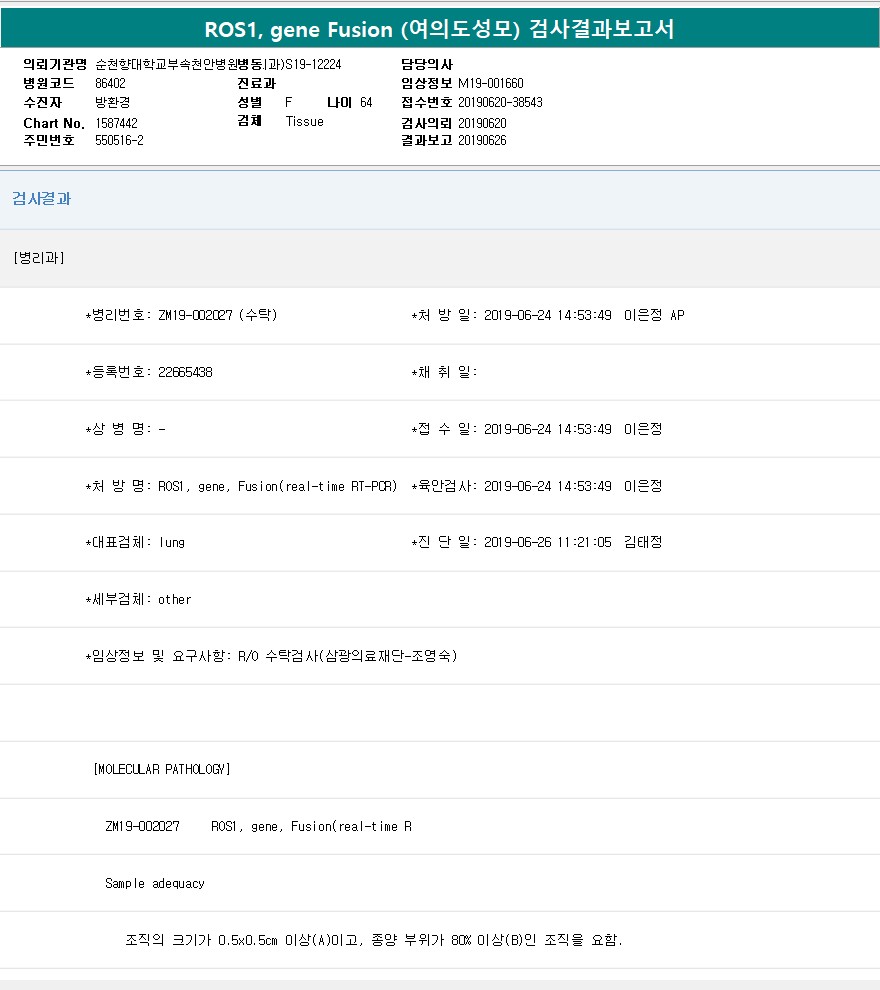Screen dimensions: 880x990
Task: Select the Chart No. 1587442 value
Action: (116, 123)
